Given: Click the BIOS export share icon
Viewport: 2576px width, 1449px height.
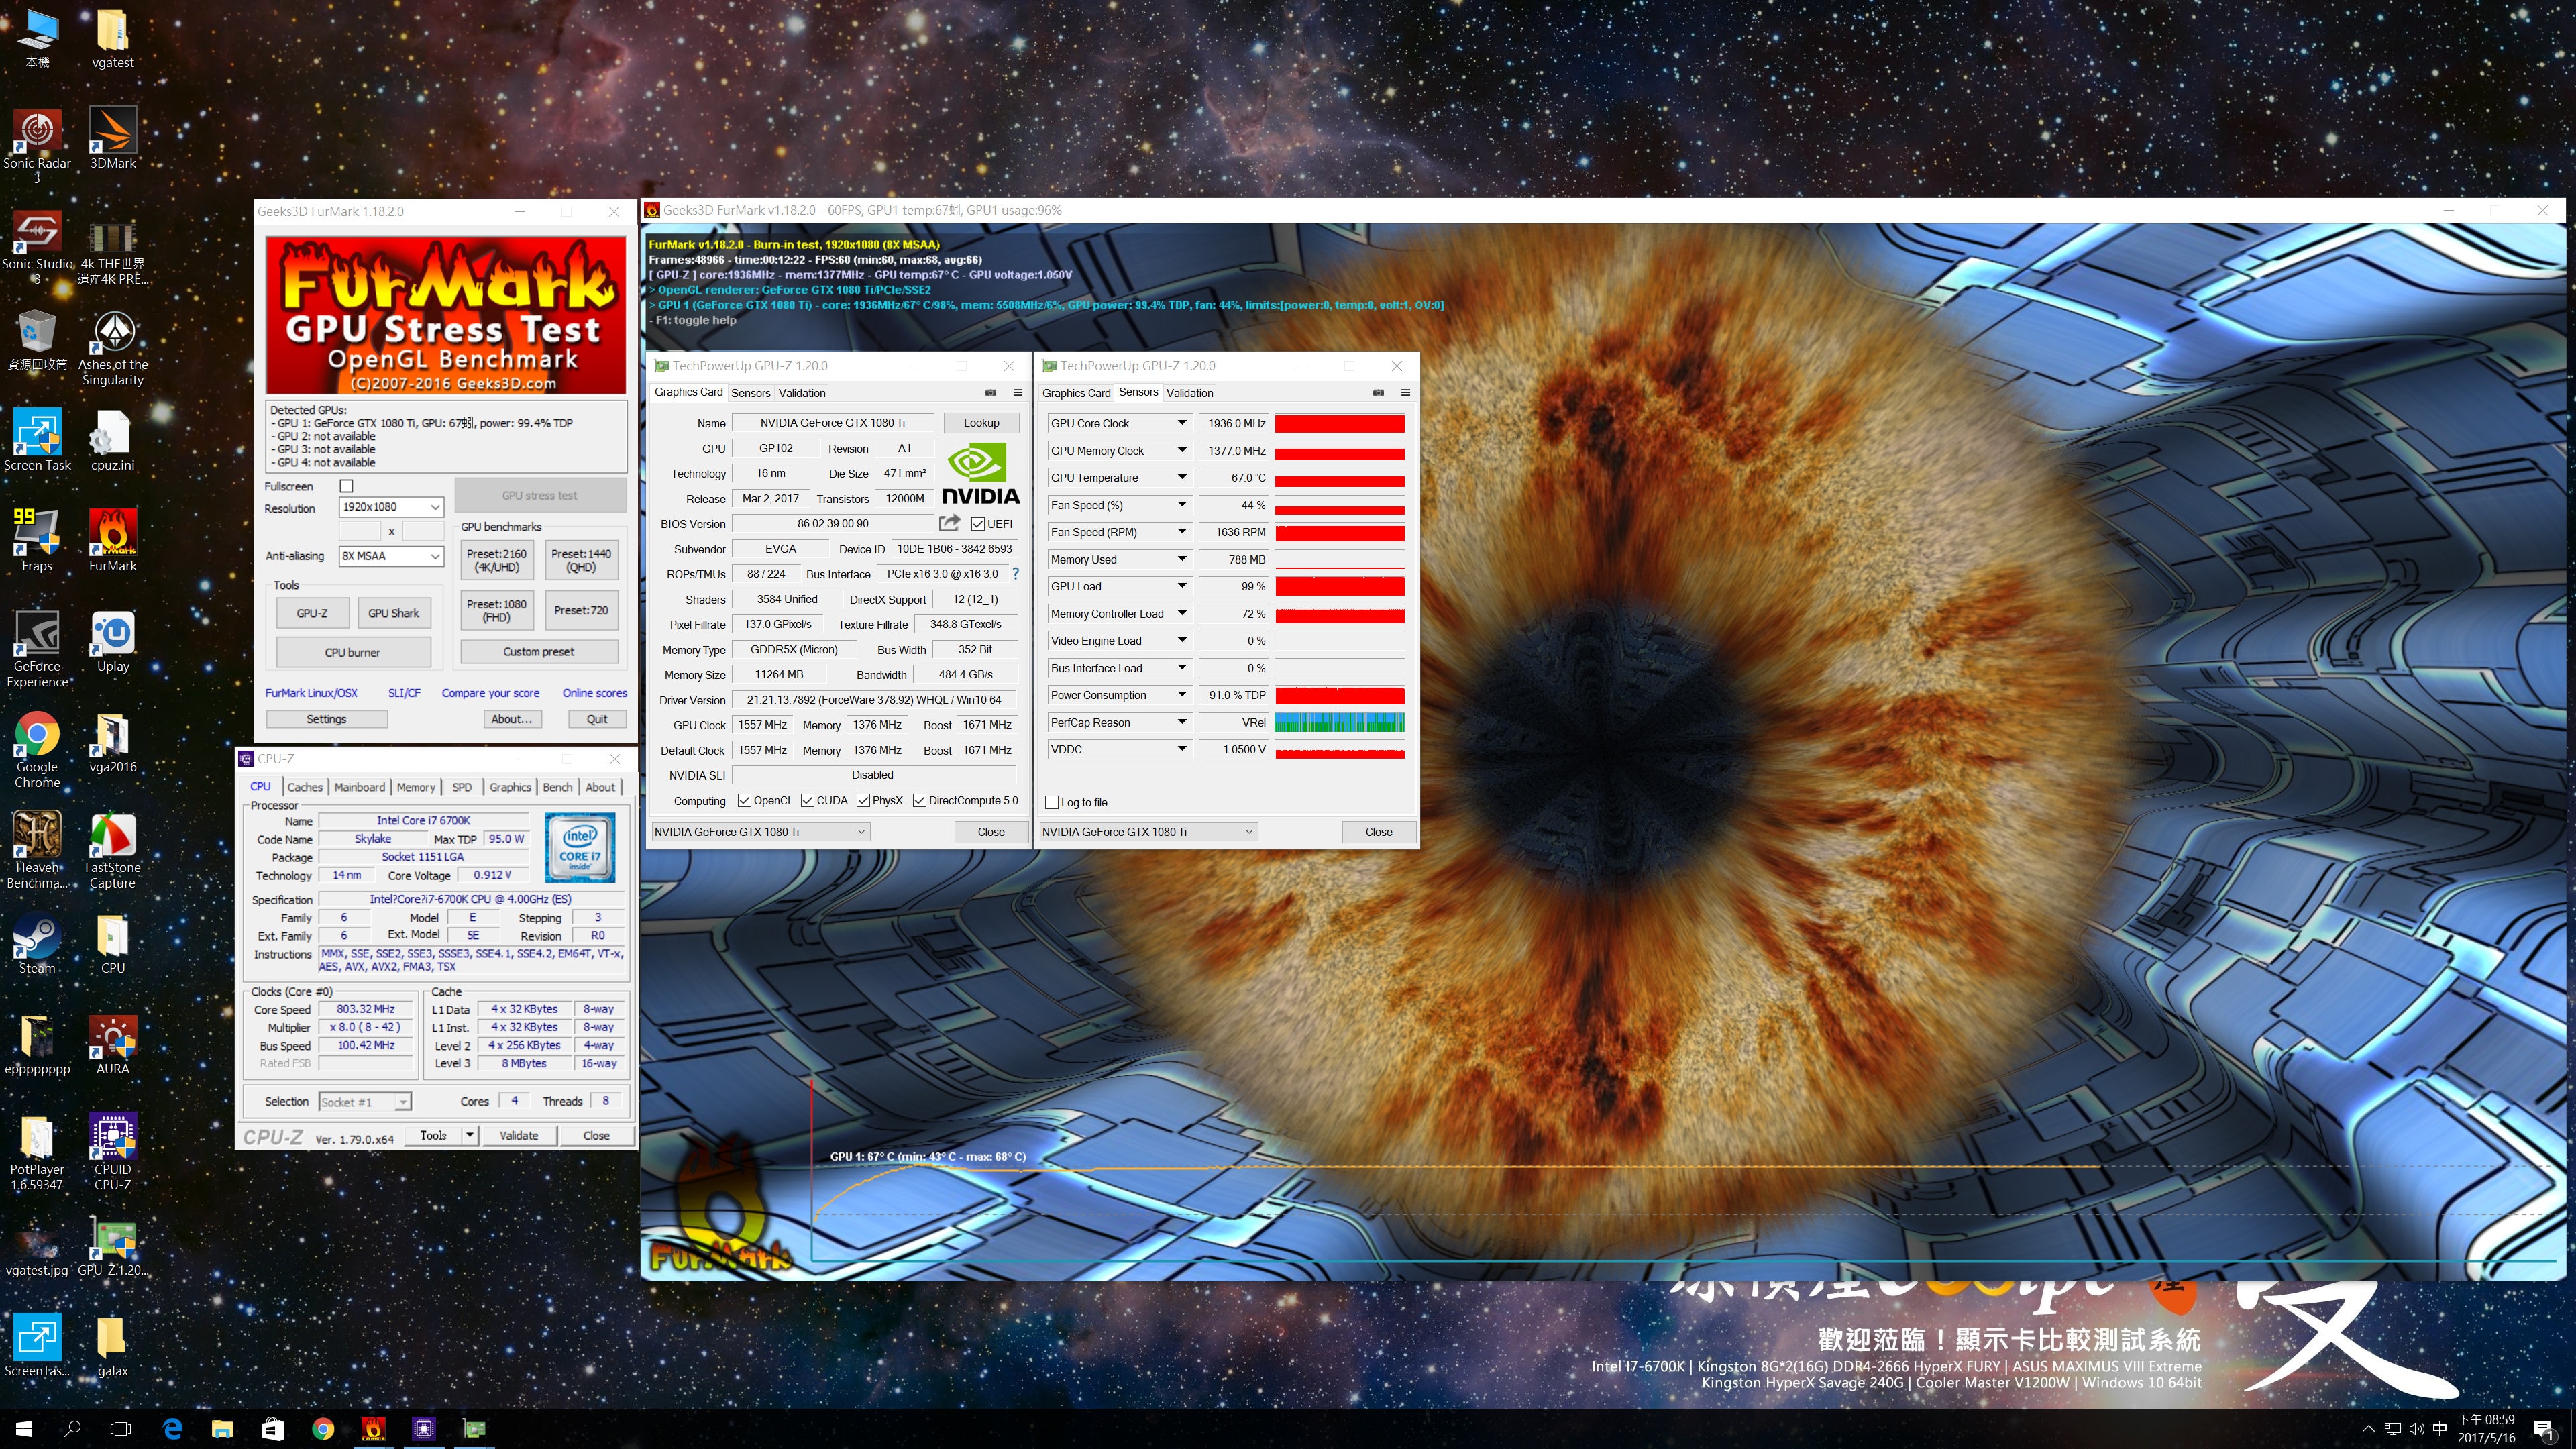Looking at the screenshot, I should [x=949, y=523].
